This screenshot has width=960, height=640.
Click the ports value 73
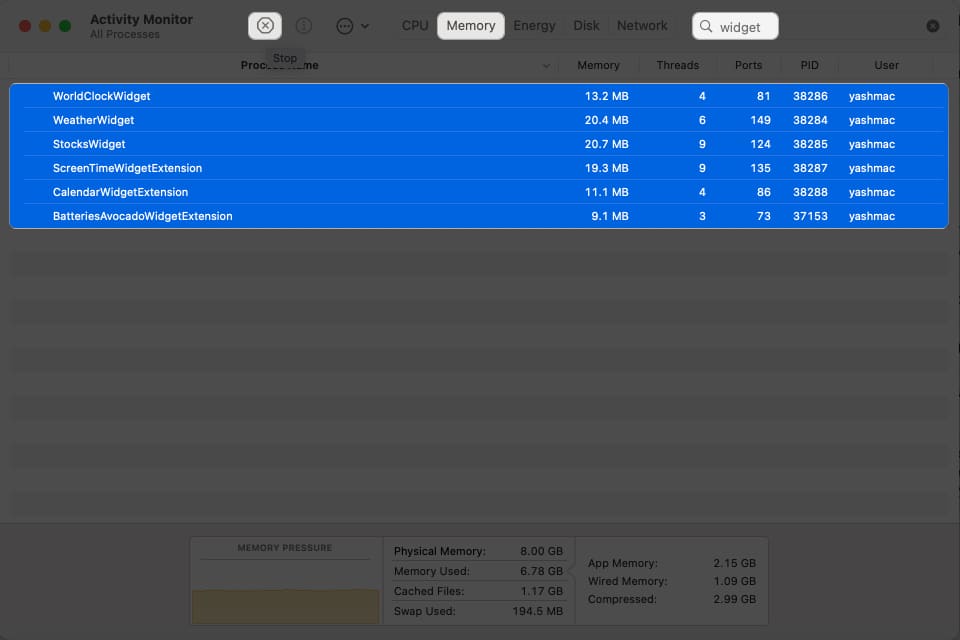pos(763,216)
